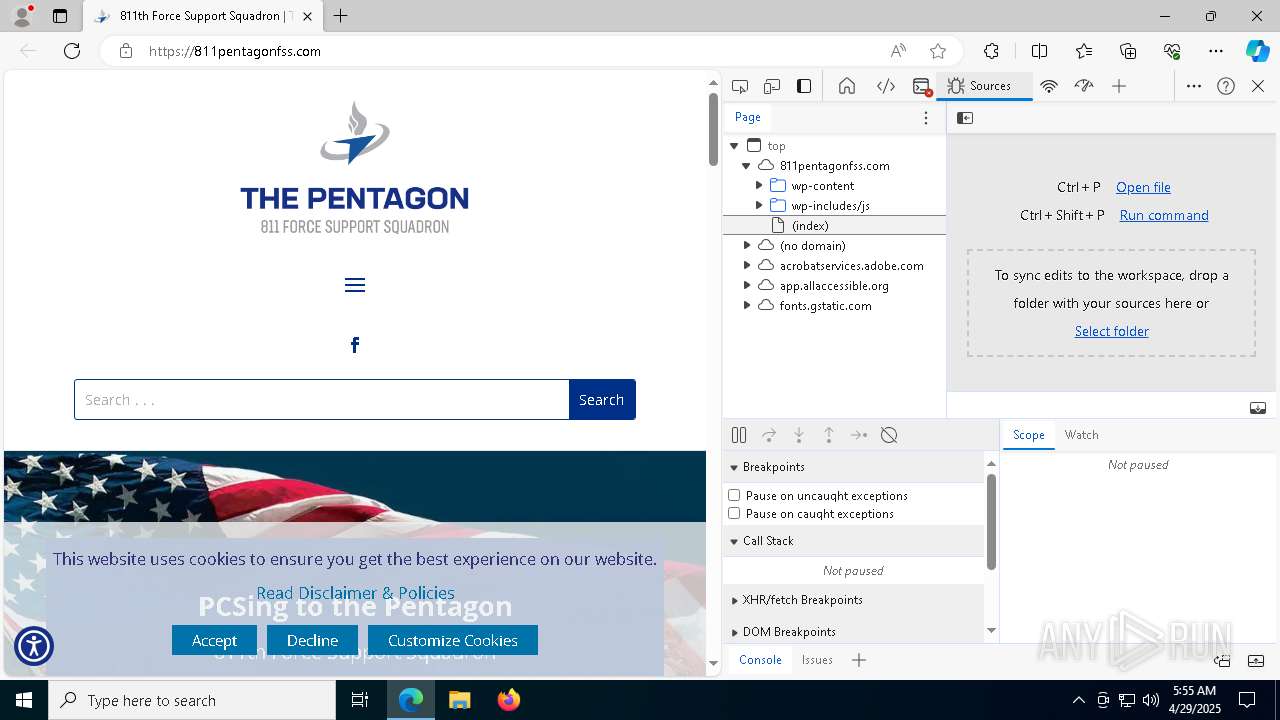1280x720 pixels.
Task: Click the Open file link
Action: click(1143, 187)
